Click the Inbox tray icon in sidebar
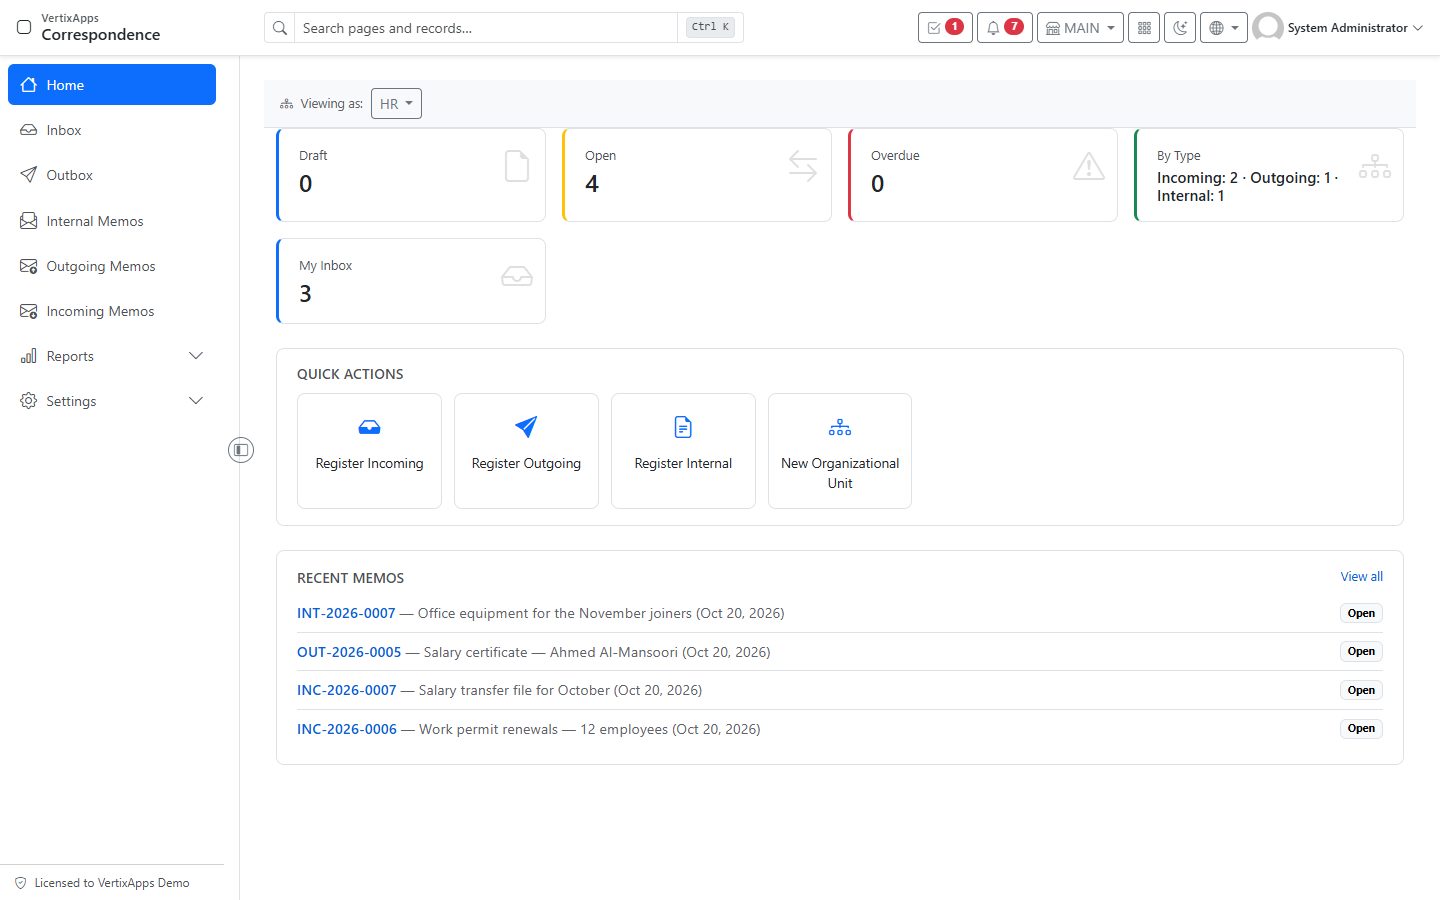 pos(28,130)
